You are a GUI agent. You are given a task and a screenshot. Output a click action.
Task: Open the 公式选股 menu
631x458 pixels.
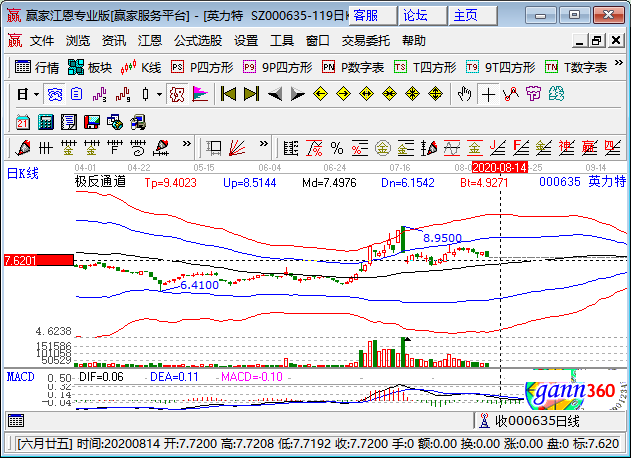198,41
